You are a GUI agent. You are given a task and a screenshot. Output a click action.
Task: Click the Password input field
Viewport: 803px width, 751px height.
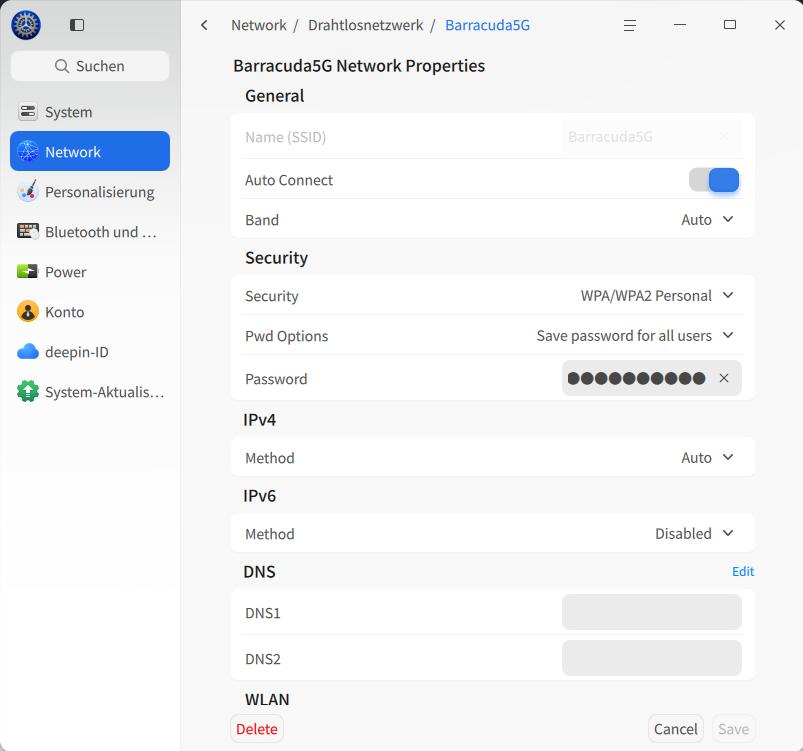pos(651,378)
